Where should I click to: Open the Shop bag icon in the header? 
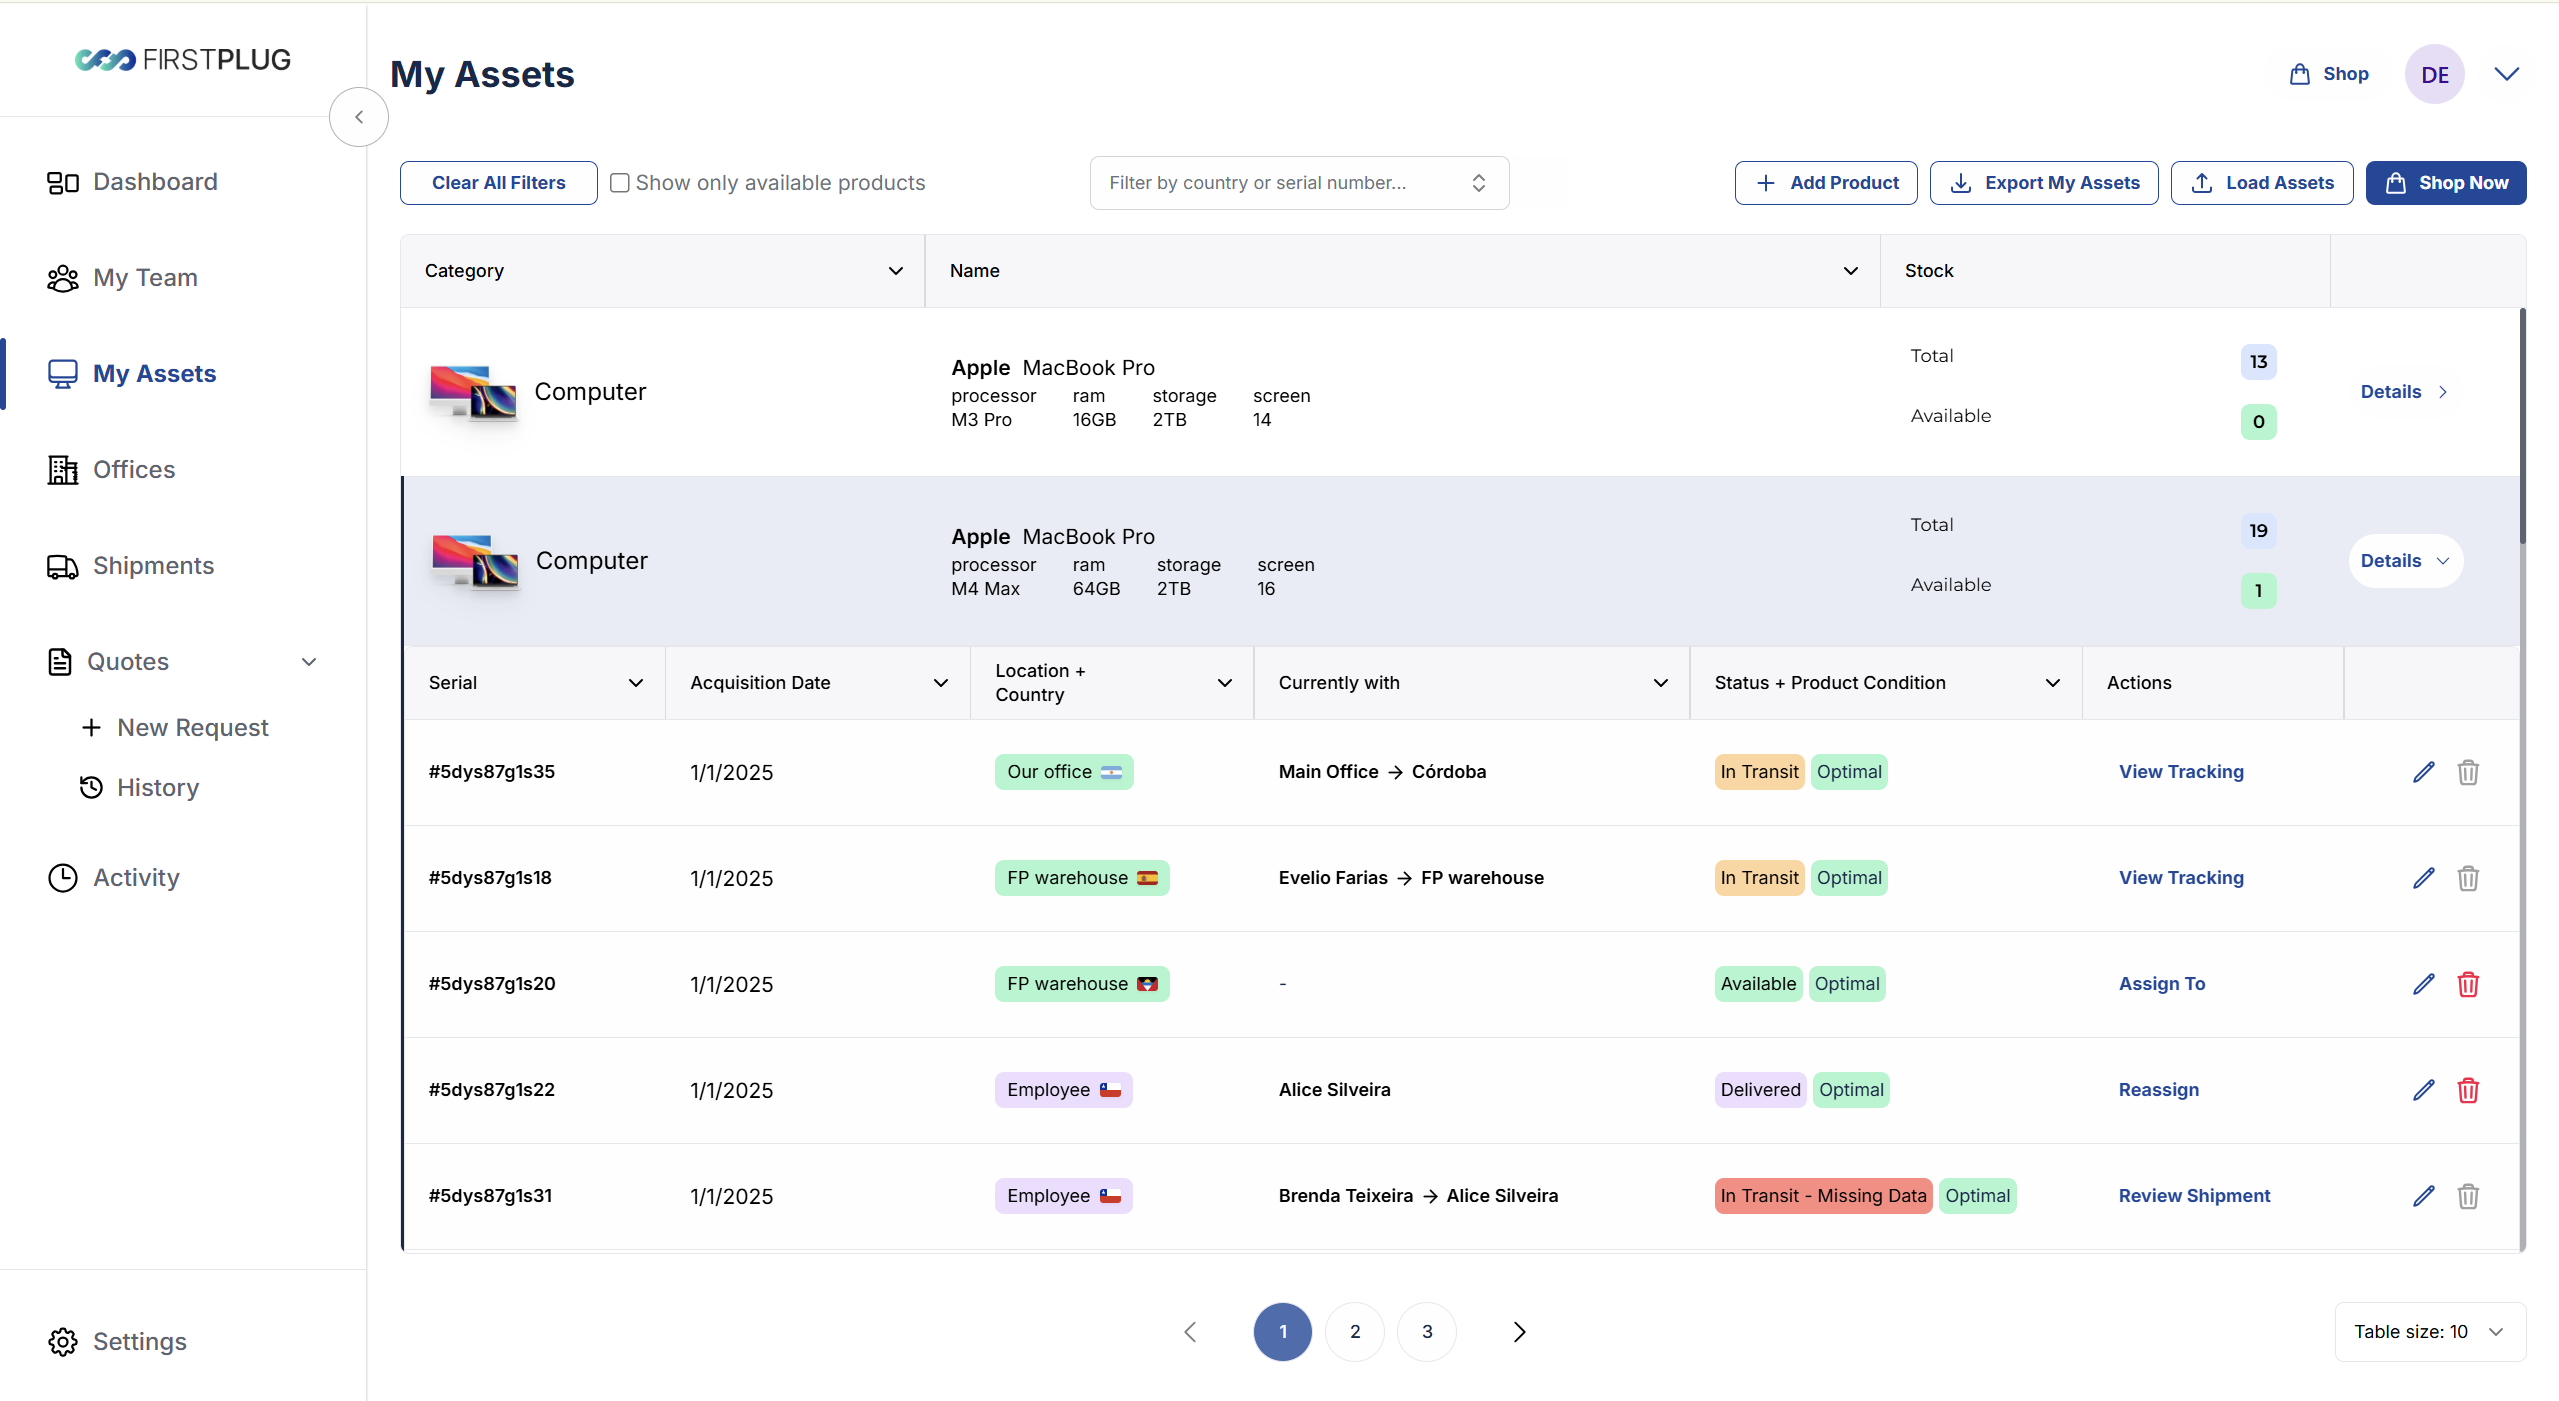coord(2299,74)
